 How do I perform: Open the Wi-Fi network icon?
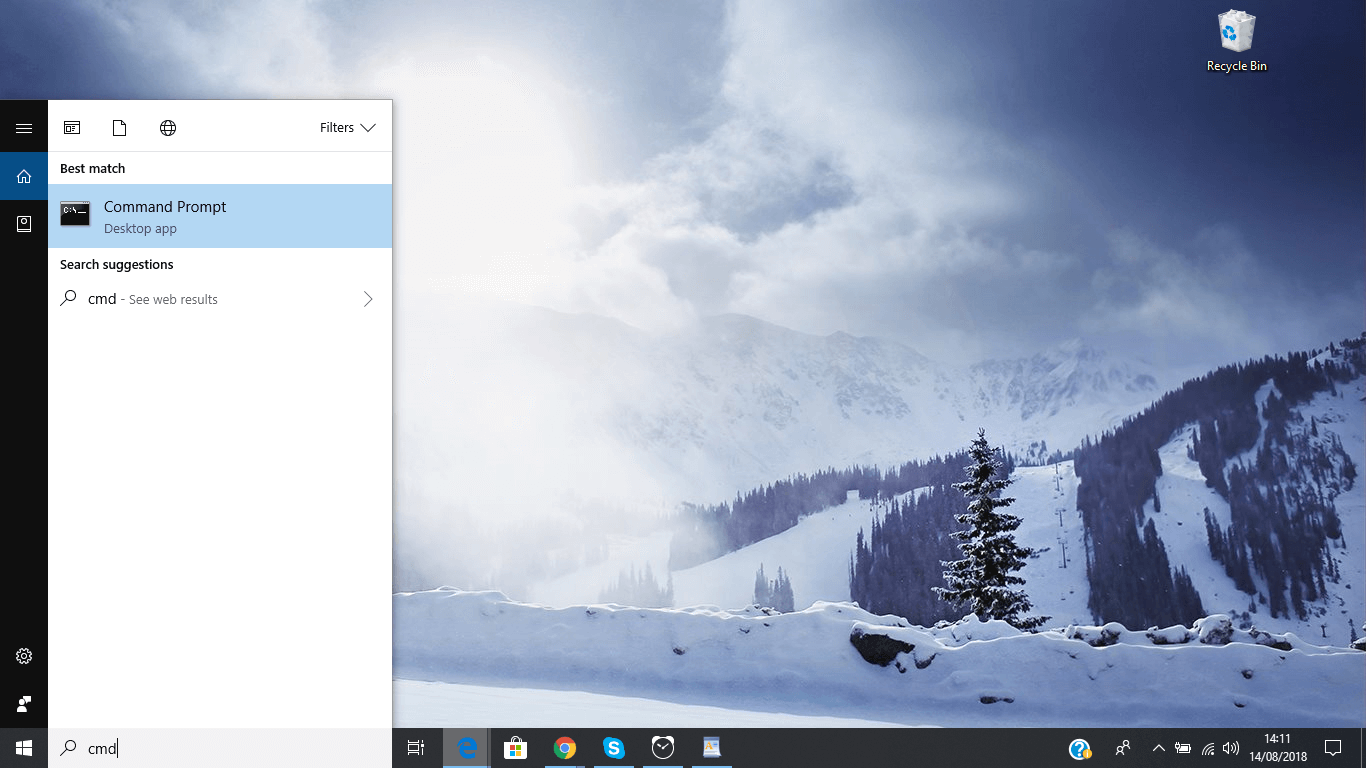pyautogui.click(x=1208, y=748)
